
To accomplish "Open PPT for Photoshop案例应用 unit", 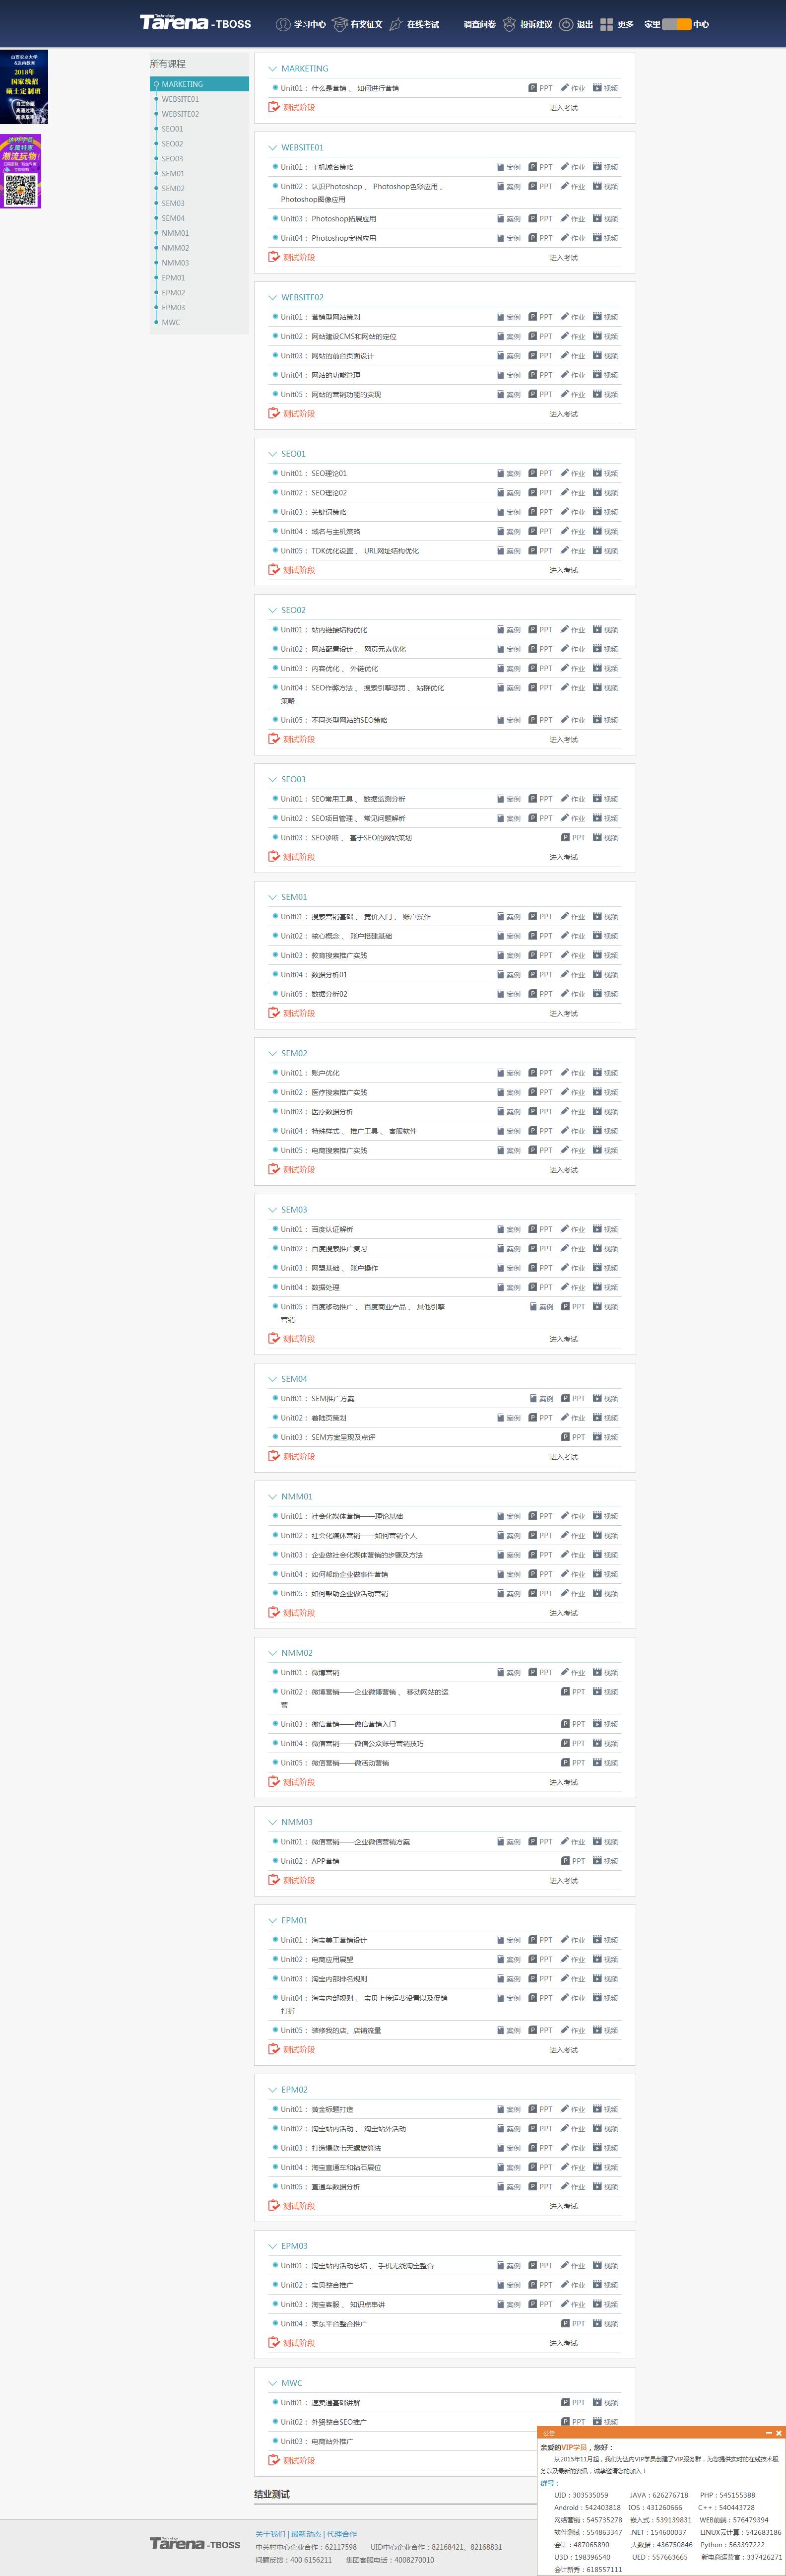I will pyautogui.click(x=540, y=238).
